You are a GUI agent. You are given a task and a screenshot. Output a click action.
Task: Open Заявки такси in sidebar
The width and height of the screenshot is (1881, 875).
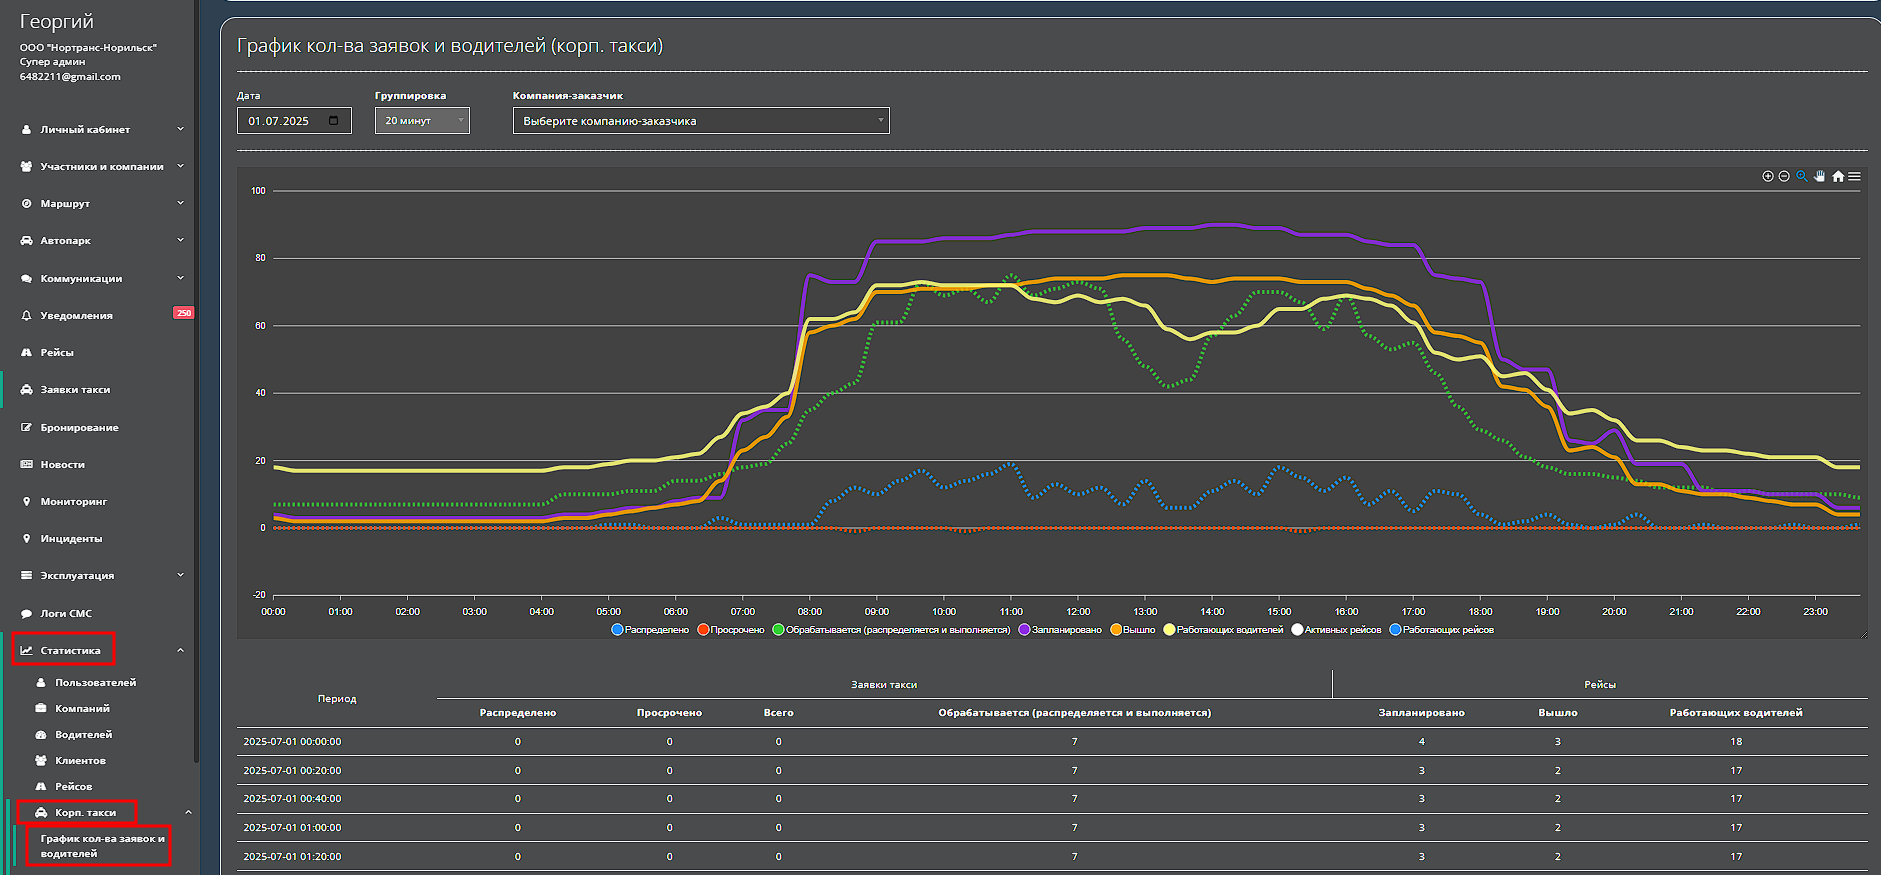pyautogui.click(x=75, y=390)
